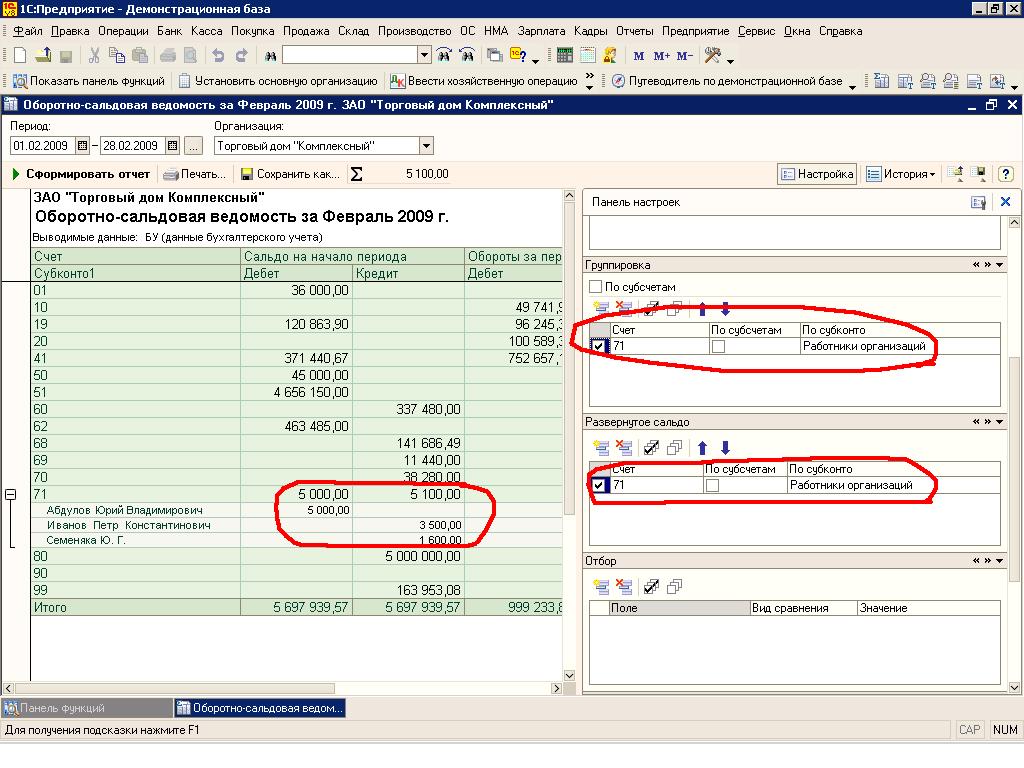This screenshot has width=1024, height=768.
Task: Click the Print icon in main toolbar
Action: pyautogui.click(x=168, y=56)
